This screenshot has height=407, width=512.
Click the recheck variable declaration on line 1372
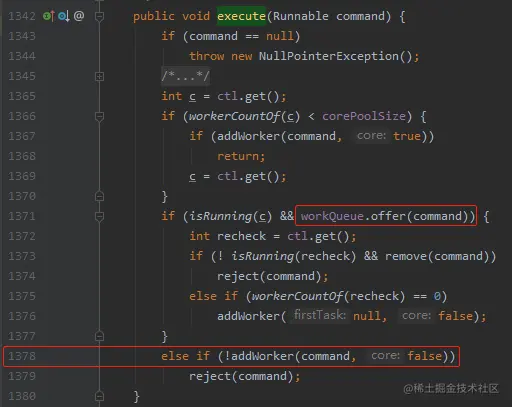pos(241,236)
